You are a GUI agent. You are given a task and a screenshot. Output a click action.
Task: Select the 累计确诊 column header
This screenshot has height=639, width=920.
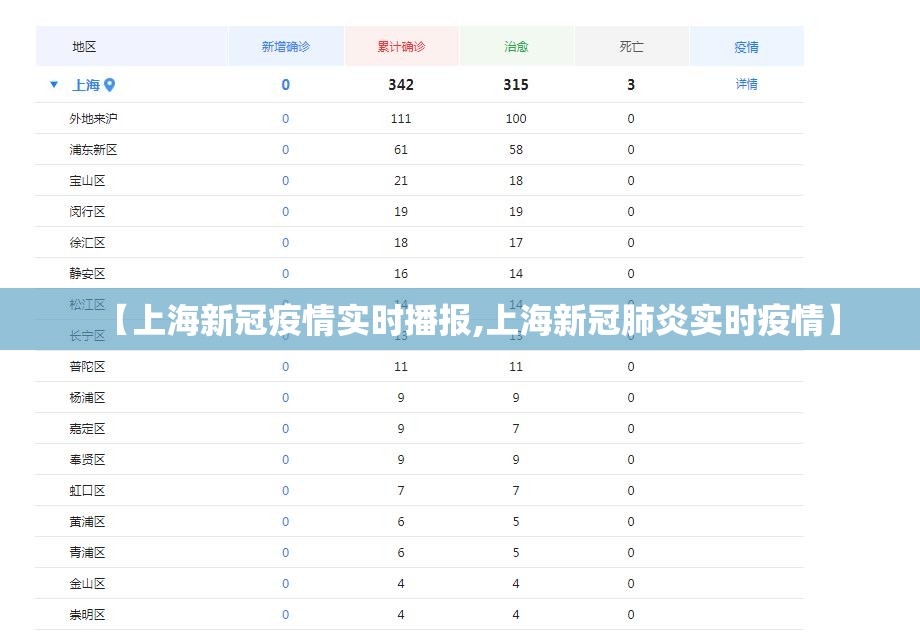tap(401, 47)
